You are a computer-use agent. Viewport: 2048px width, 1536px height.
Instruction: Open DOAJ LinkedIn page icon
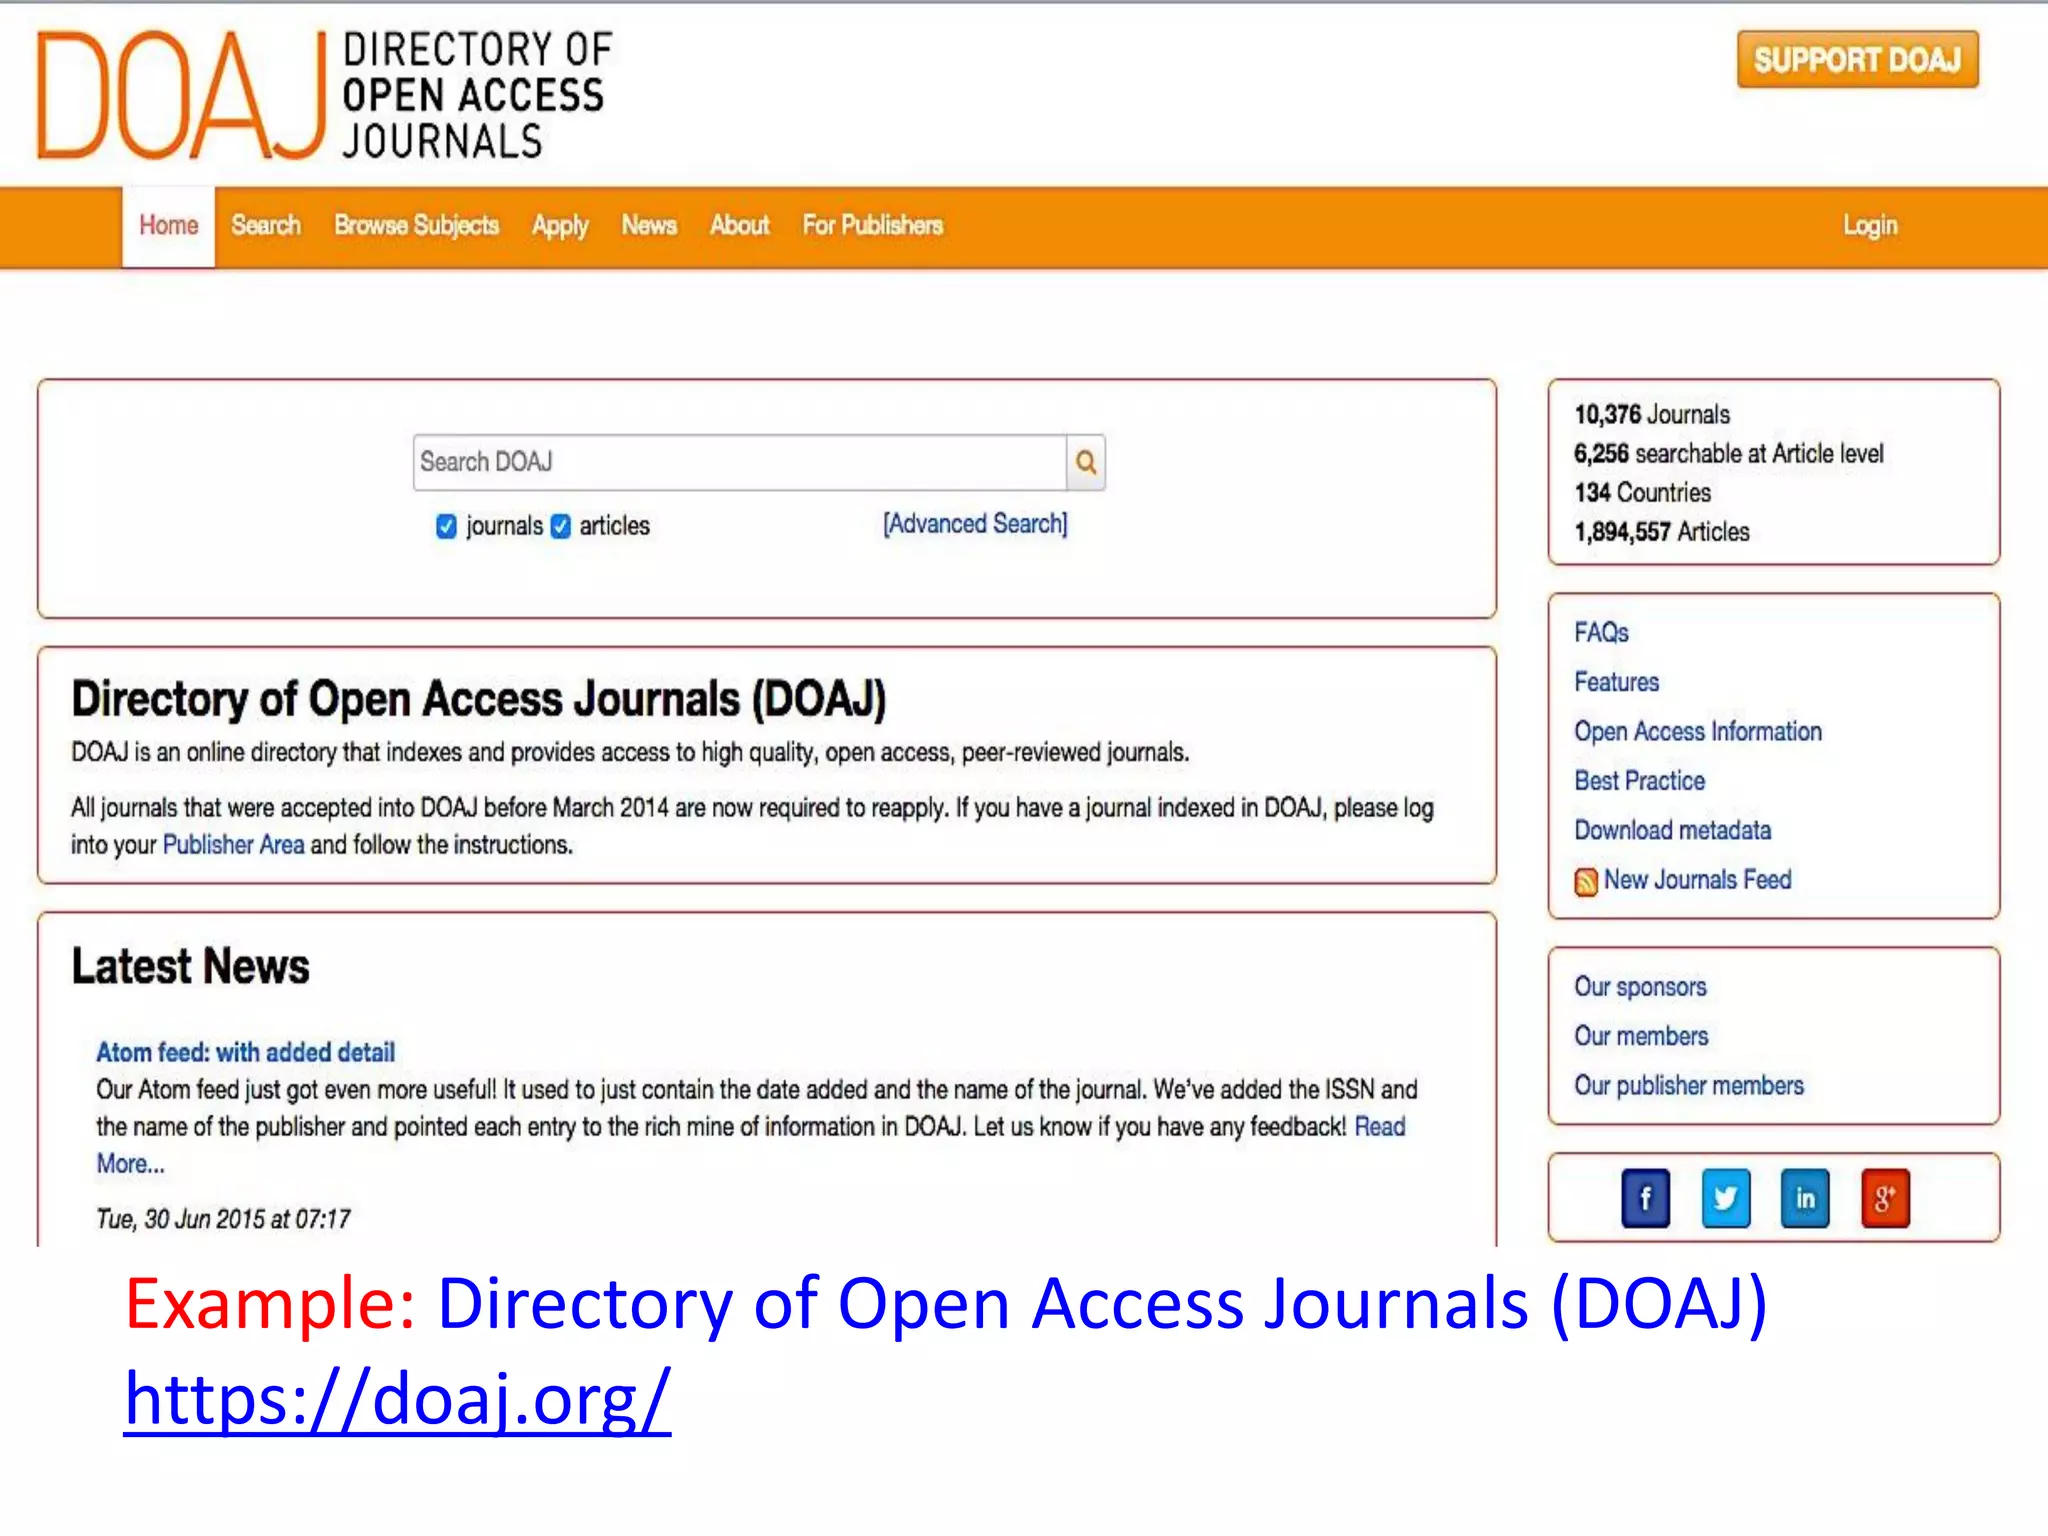pyautogui.click(x=1805, y=1197)
